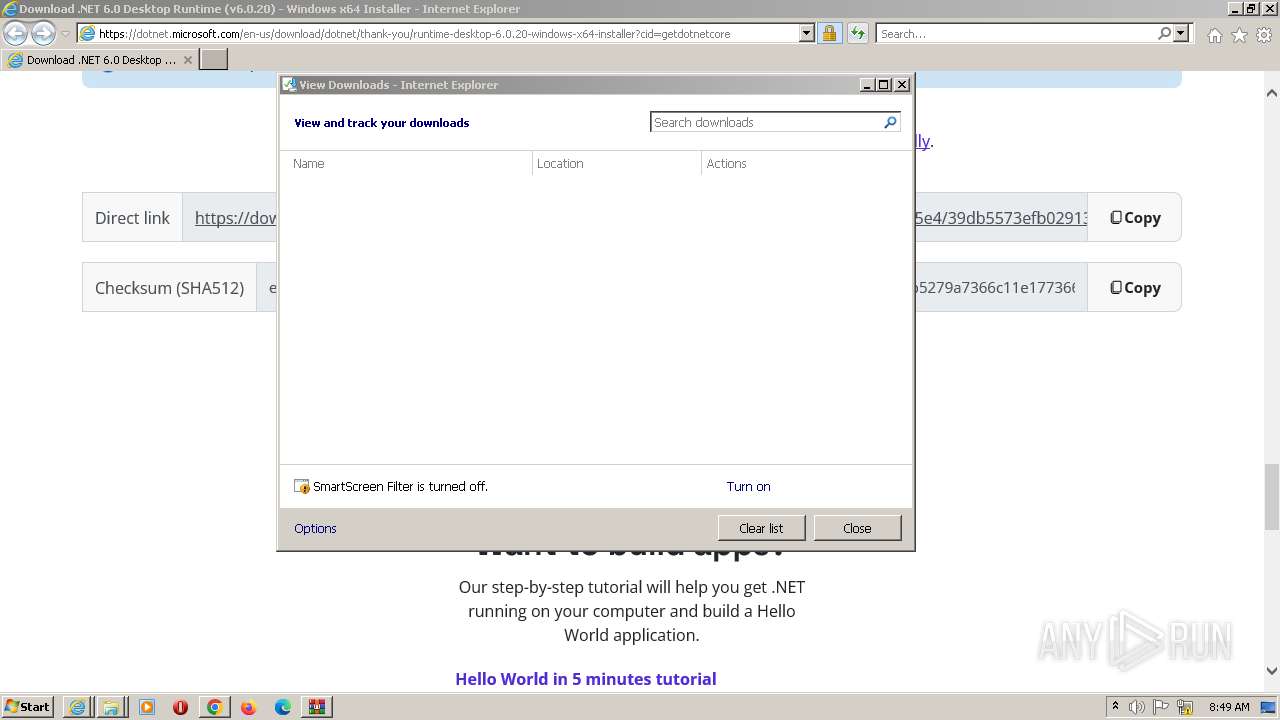
Task: Click the IE Search box
Action: coord(1015,33)
